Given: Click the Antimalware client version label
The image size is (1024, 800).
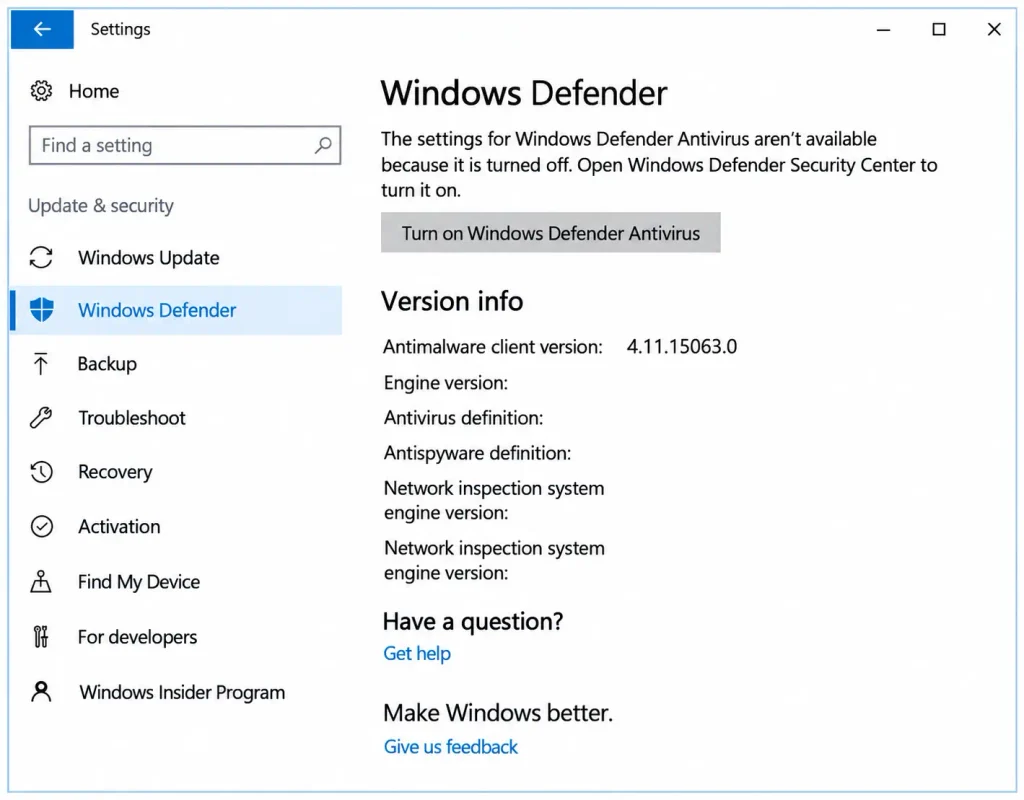Looking at the screenshot, I should pos(492,346).
